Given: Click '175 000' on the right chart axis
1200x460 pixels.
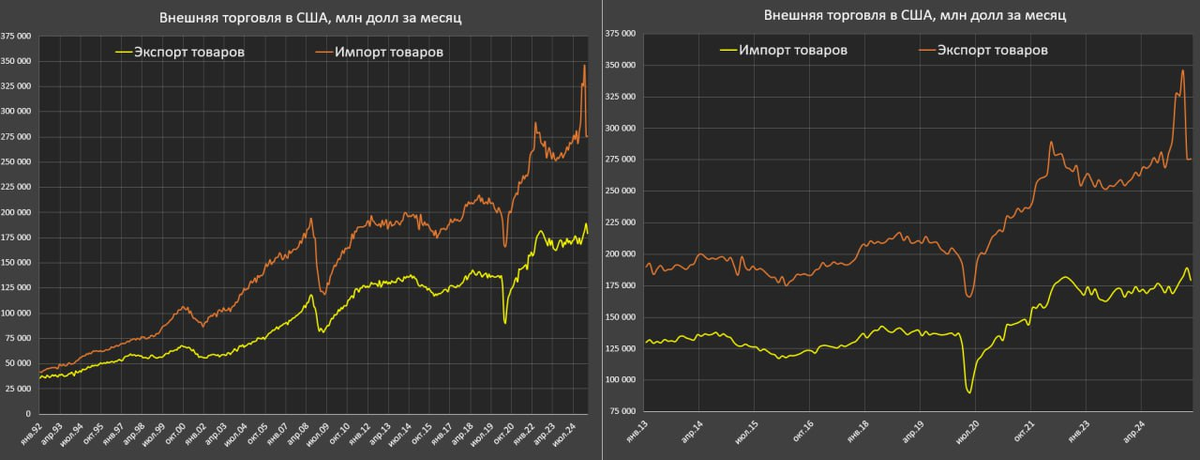Looking at the screenshot, I should 620,285.
